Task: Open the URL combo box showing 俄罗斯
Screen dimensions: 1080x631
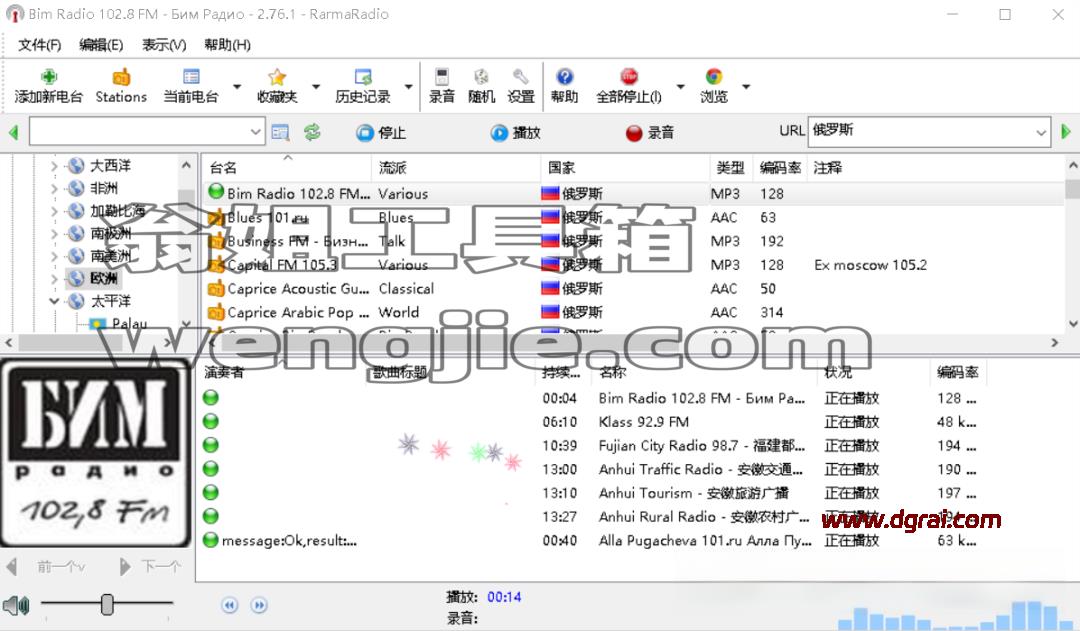Action: pos(929,131)
